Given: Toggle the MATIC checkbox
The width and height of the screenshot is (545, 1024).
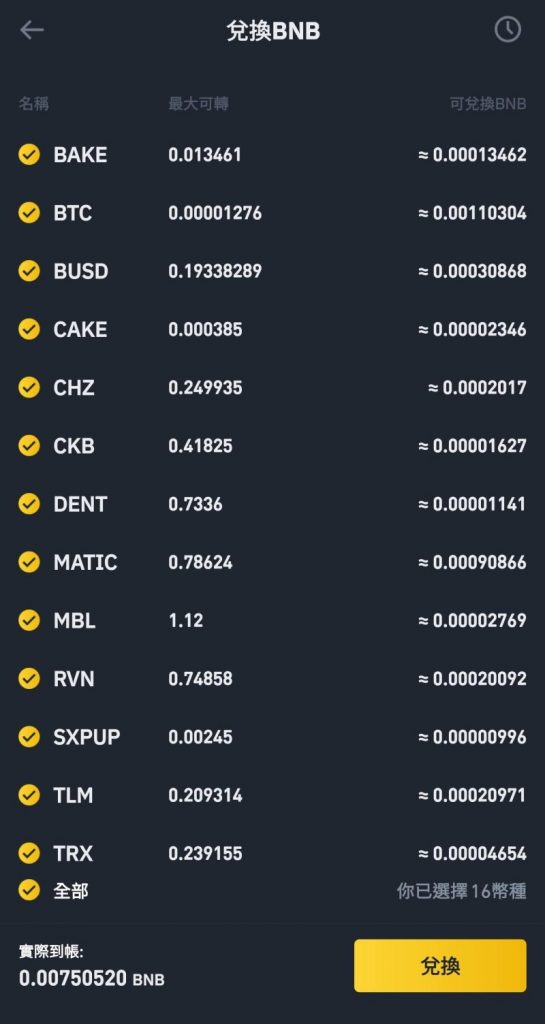Looking at the screenshot, I should click(29, 562).
